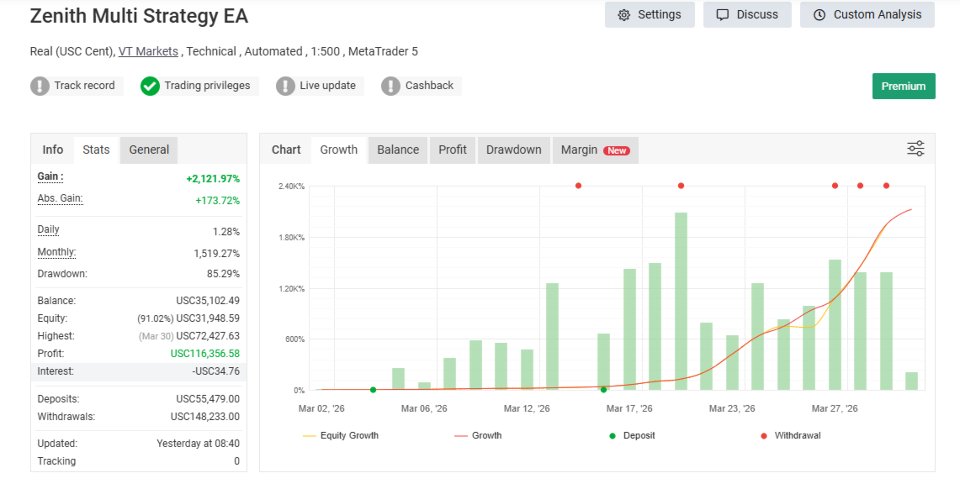960x489 pixels.
Task: Click the Track record warning icon
Action: (40, 86)
